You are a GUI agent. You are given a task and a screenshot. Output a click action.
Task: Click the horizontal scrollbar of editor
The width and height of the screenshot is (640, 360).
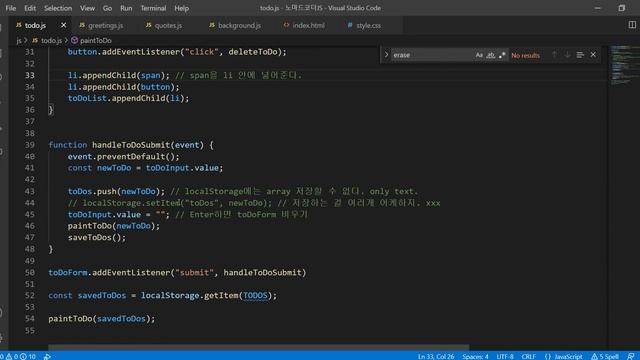(259, 347)
